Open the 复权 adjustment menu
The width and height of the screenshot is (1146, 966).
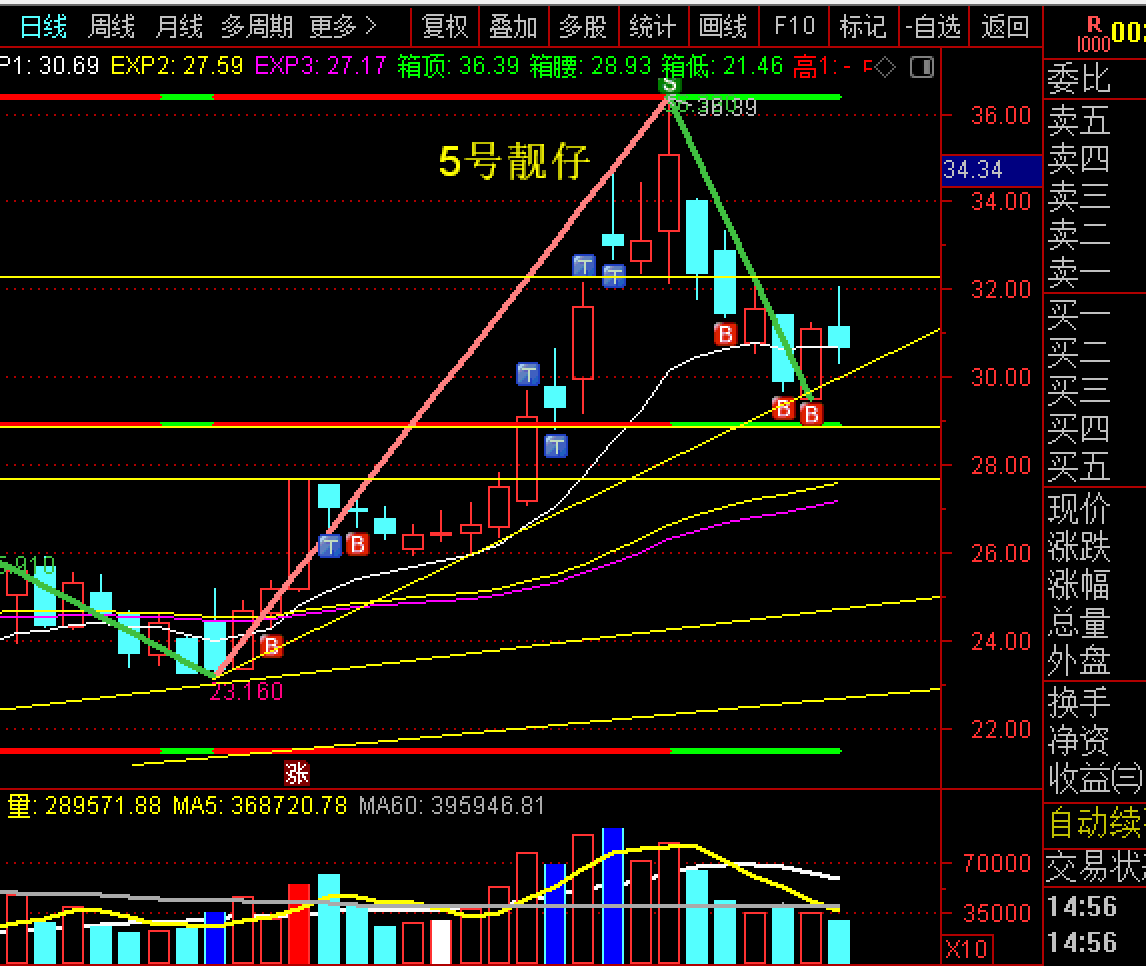(444, 27)
